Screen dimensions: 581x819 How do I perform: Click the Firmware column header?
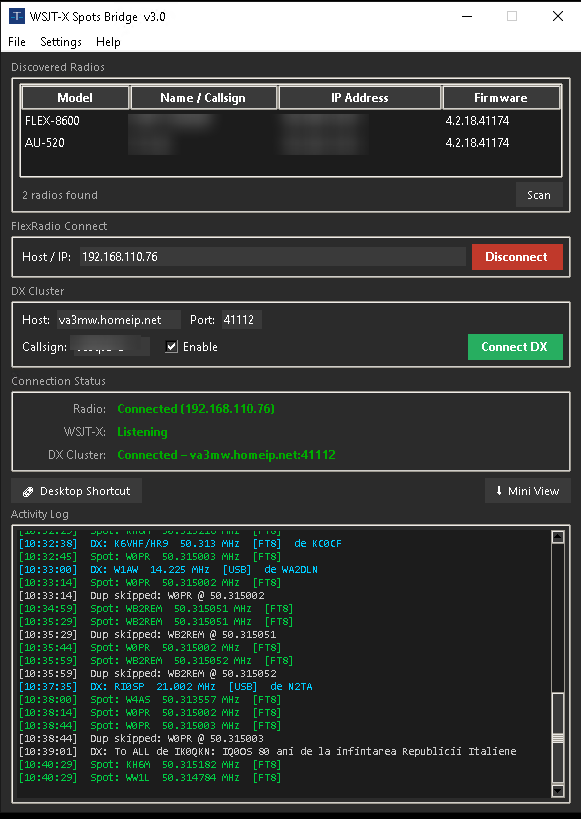pos(501,98)
